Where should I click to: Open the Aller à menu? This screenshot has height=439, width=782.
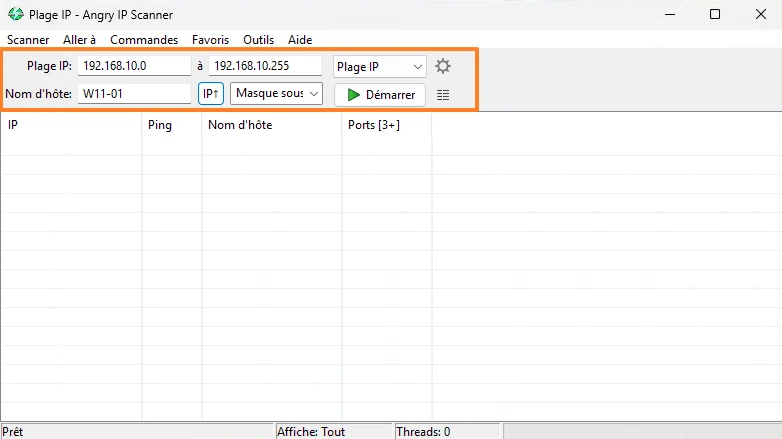[79, 40]
